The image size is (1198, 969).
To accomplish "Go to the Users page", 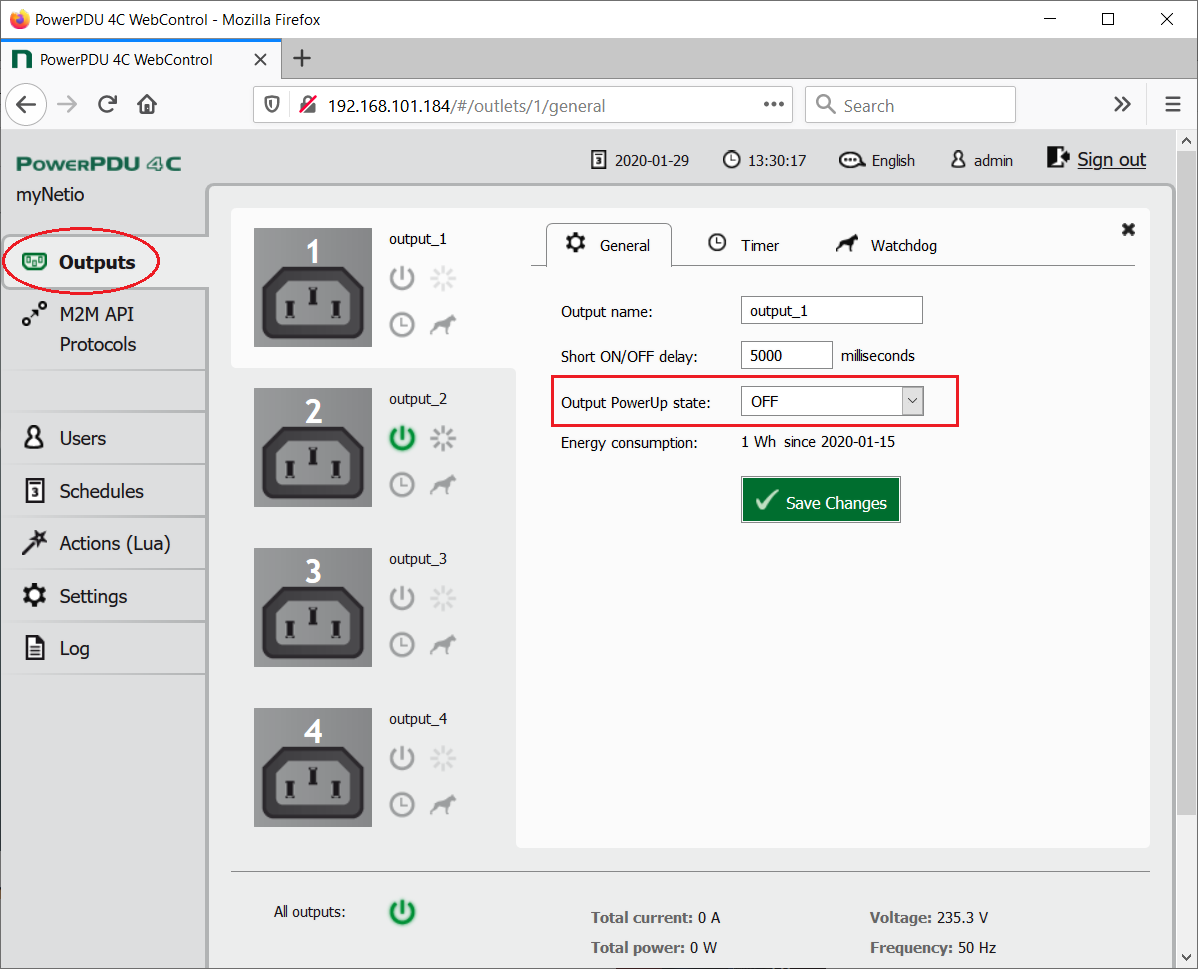I will point(105,438).
